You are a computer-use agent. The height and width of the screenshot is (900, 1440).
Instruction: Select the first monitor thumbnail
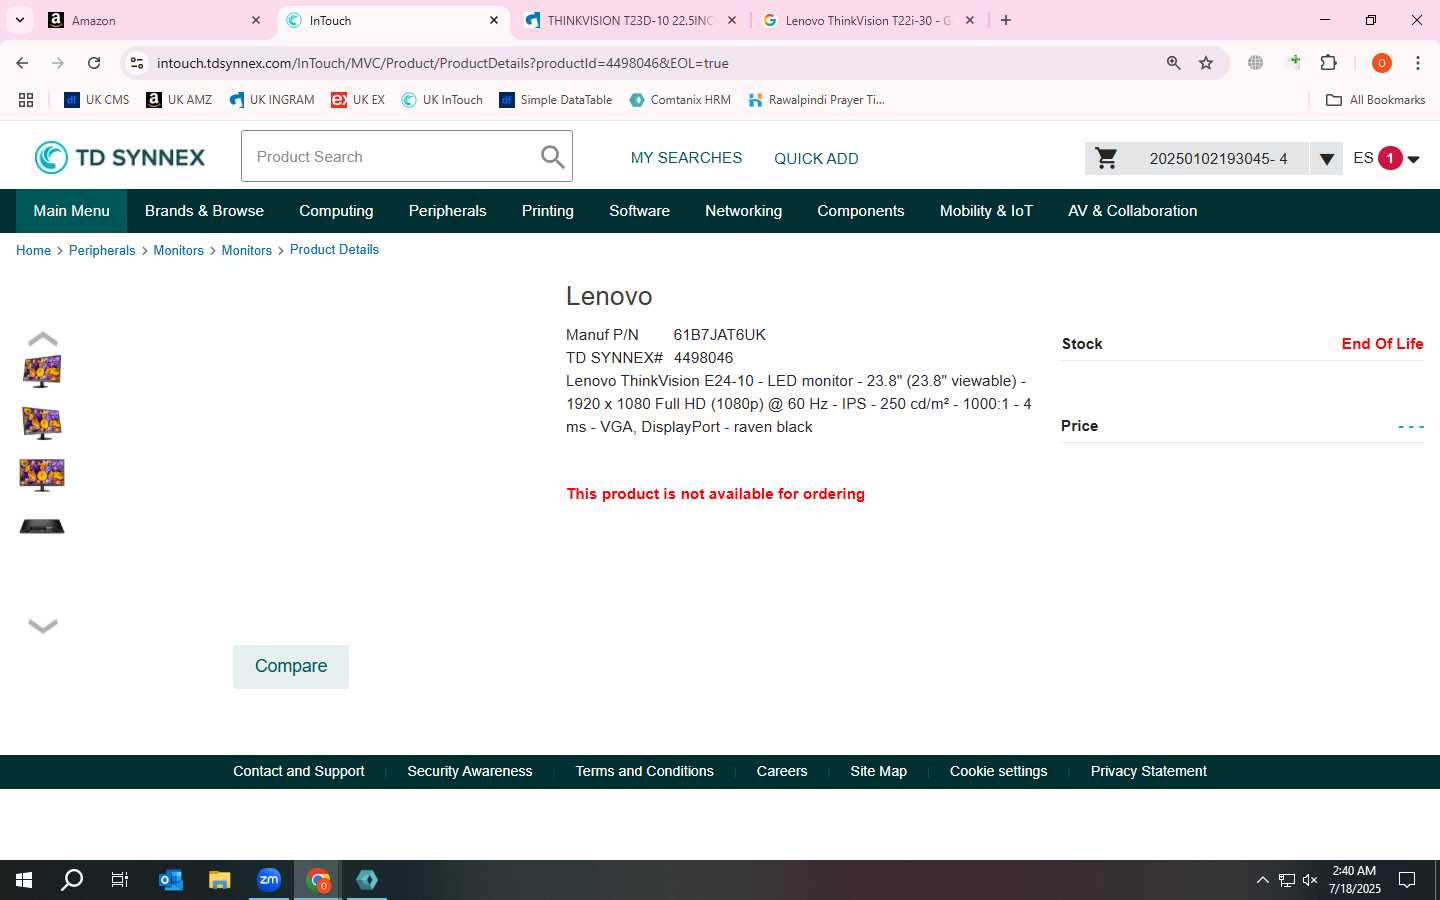click(x=42, y=371)
